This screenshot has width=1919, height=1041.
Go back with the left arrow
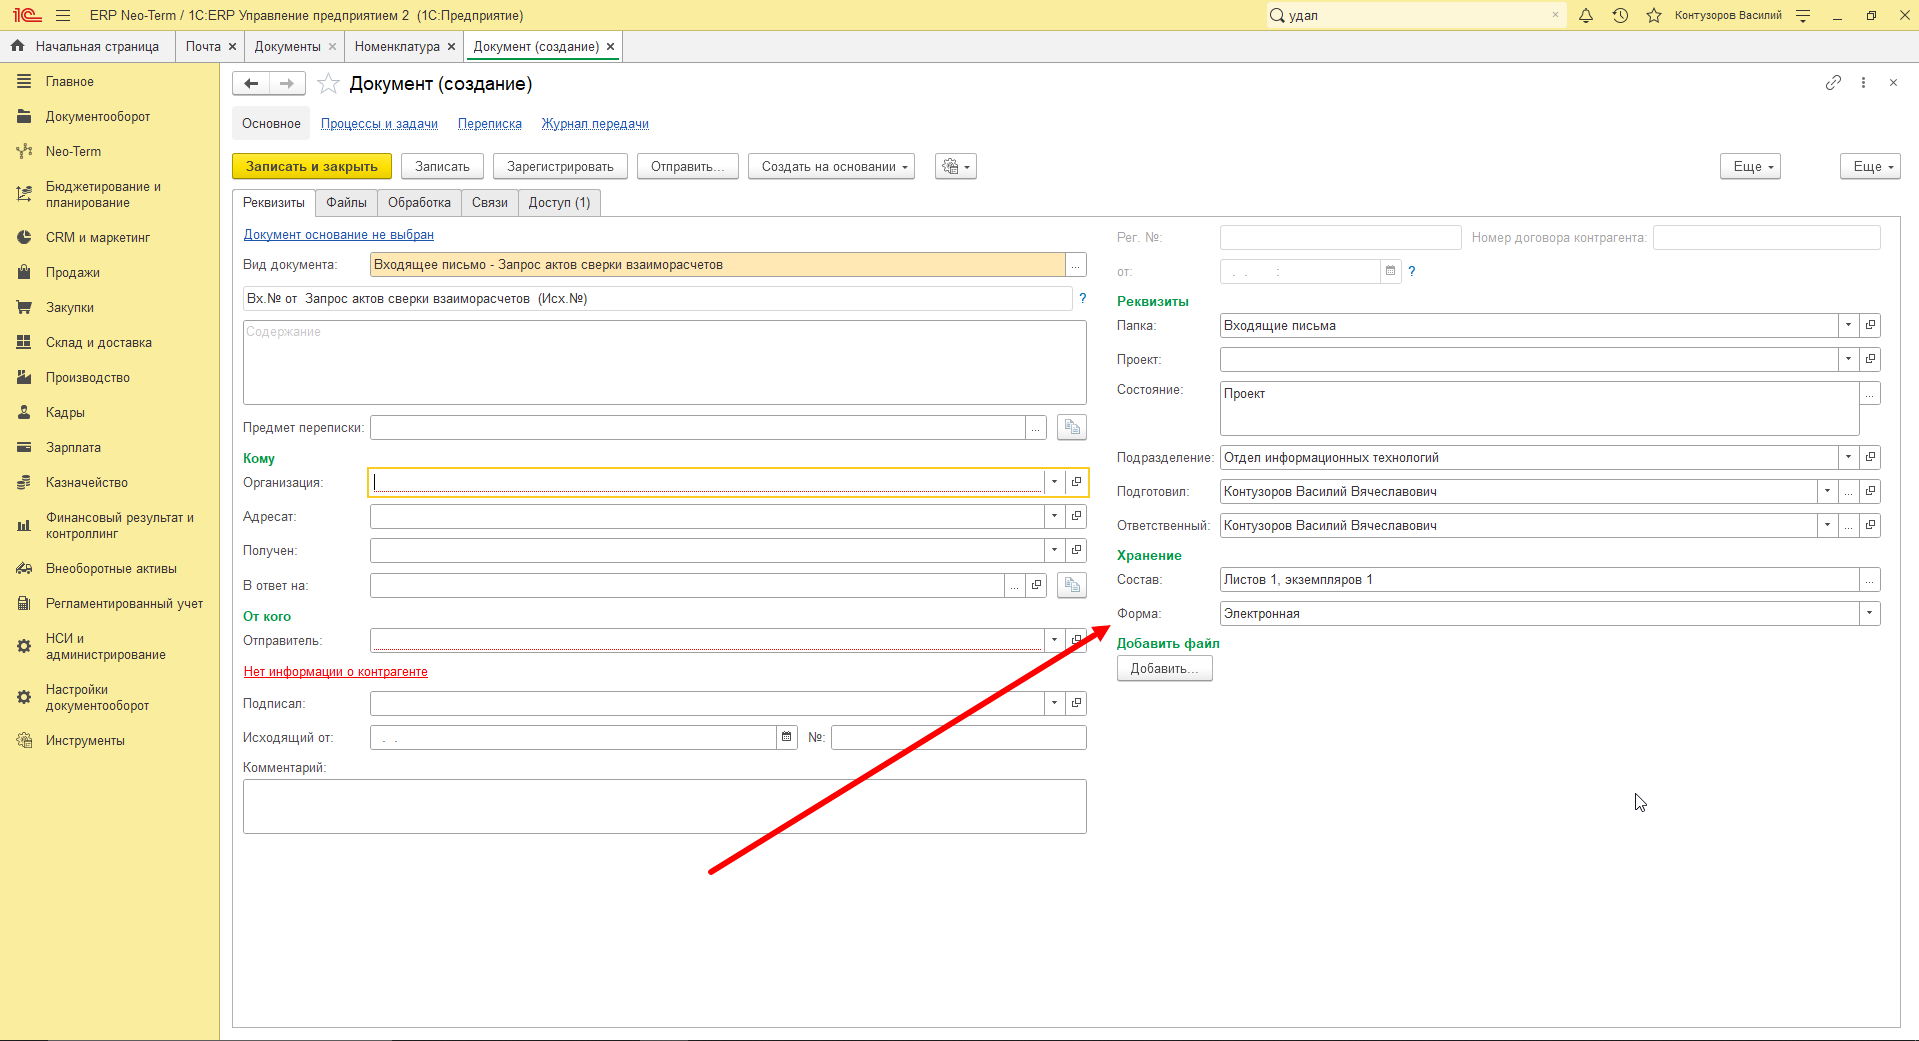(251, 84)
